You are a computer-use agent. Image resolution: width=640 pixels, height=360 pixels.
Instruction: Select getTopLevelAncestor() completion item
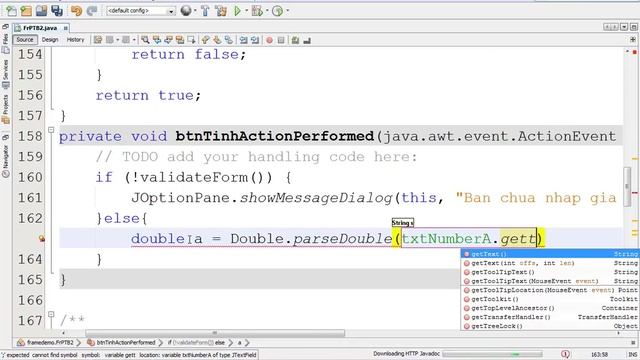(550, 308)
